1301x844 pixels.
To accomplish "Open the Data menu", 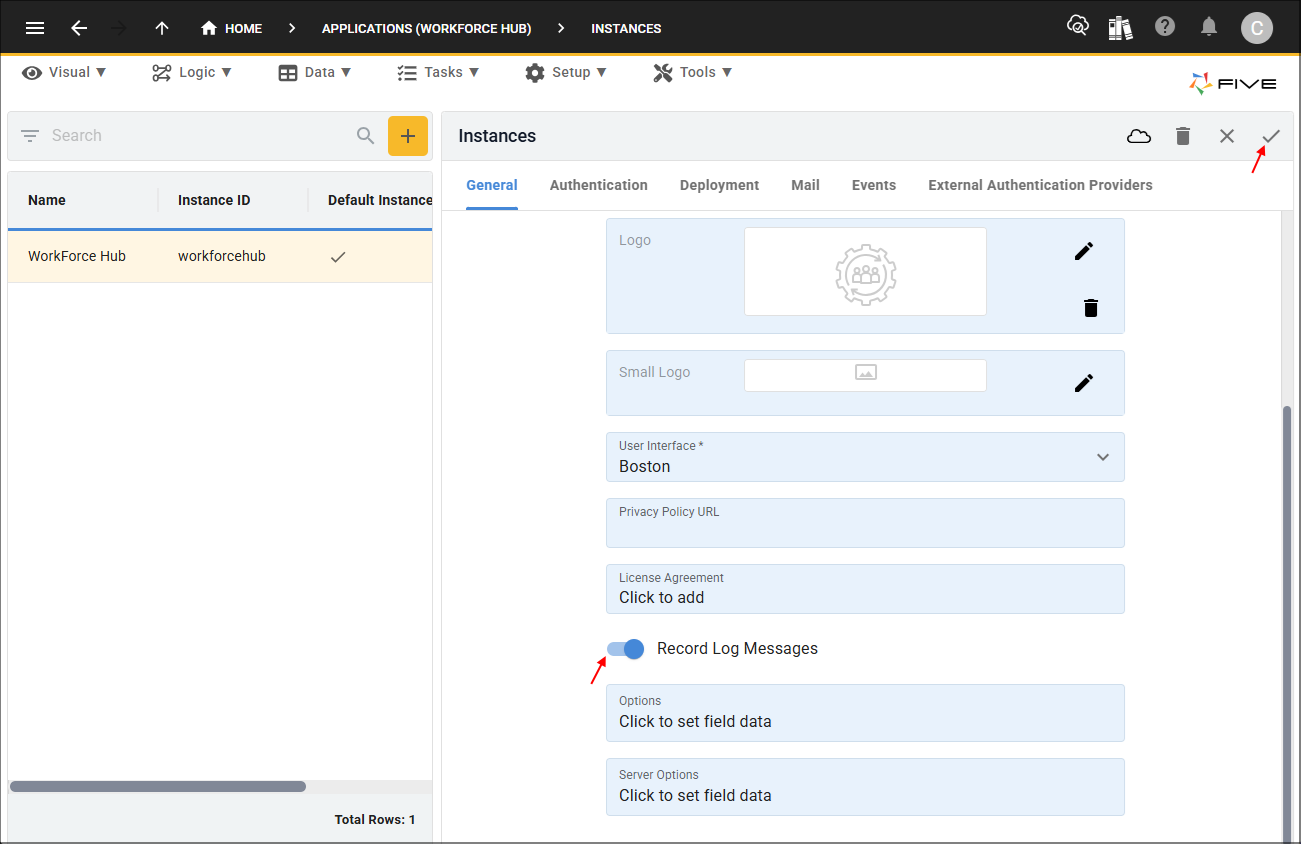I will (315, 72).
